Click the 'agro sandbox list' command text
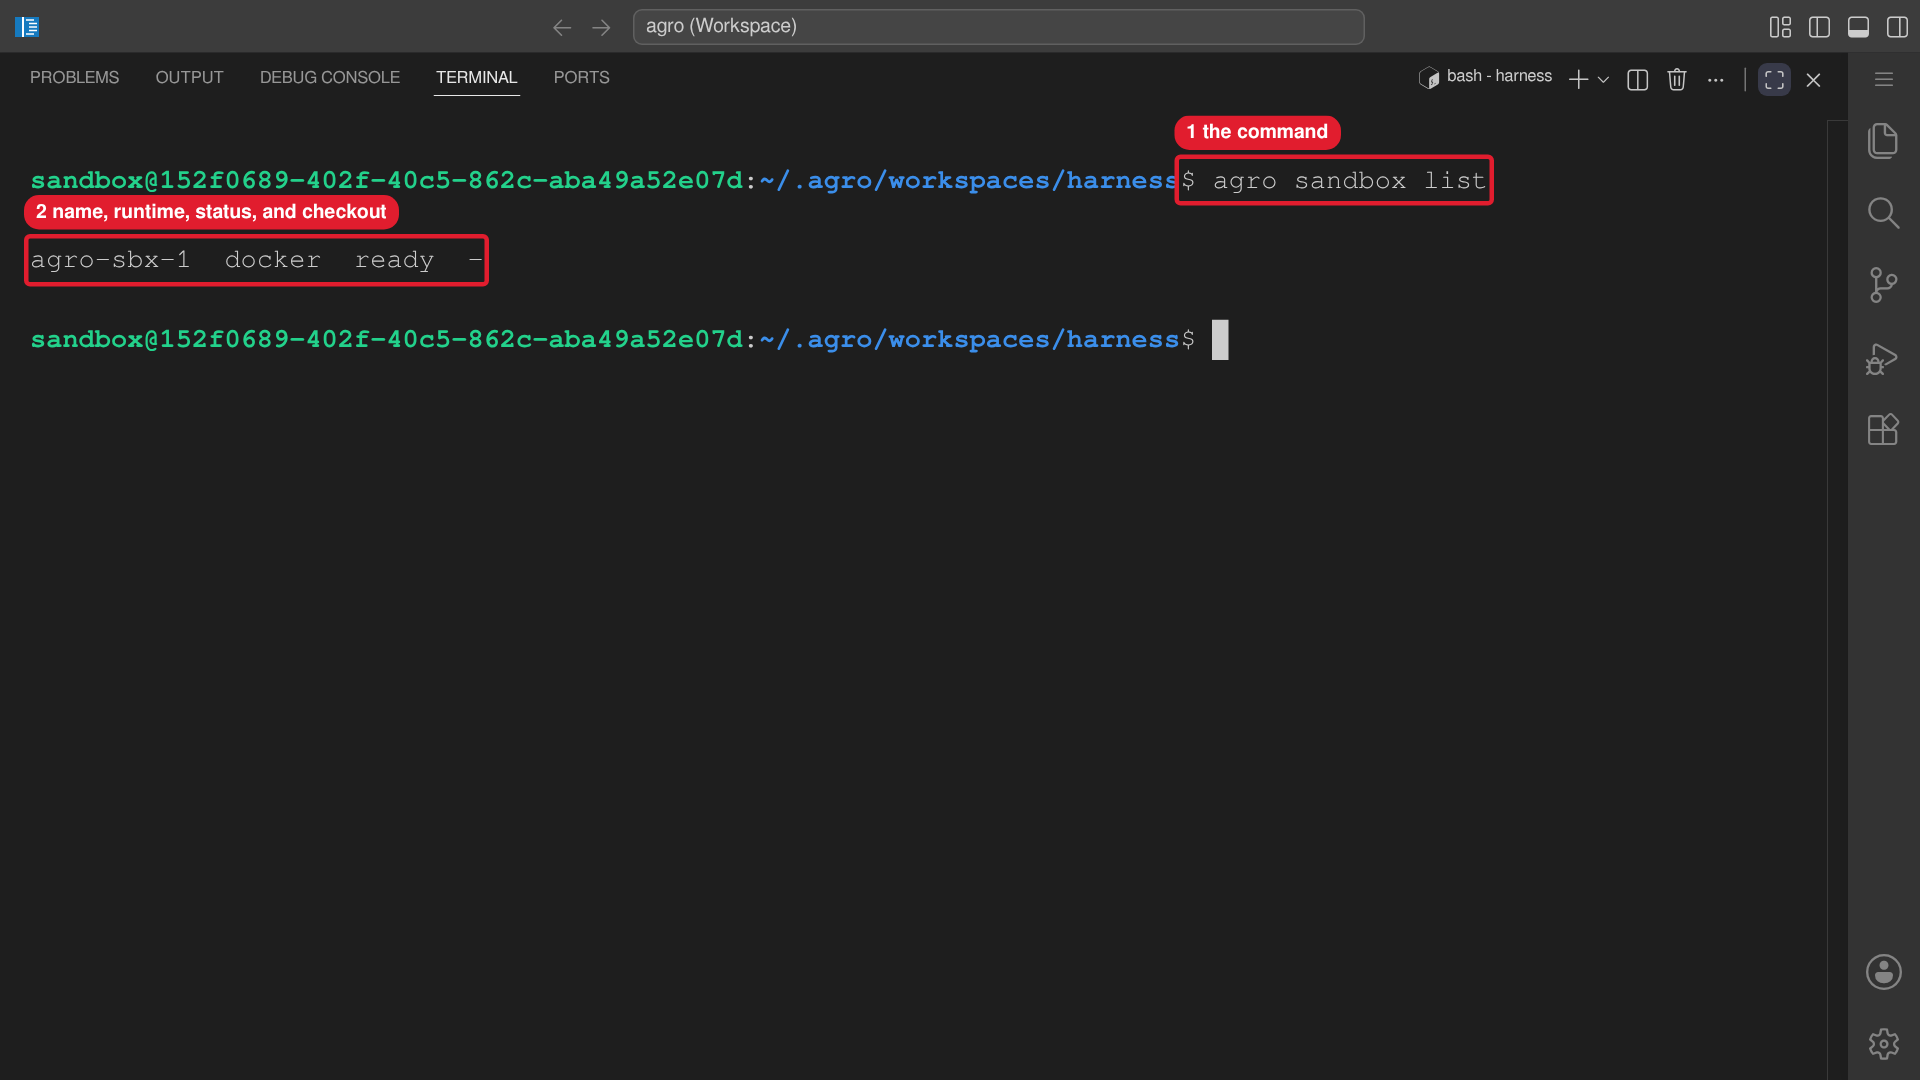 (x=1349, y=181)
